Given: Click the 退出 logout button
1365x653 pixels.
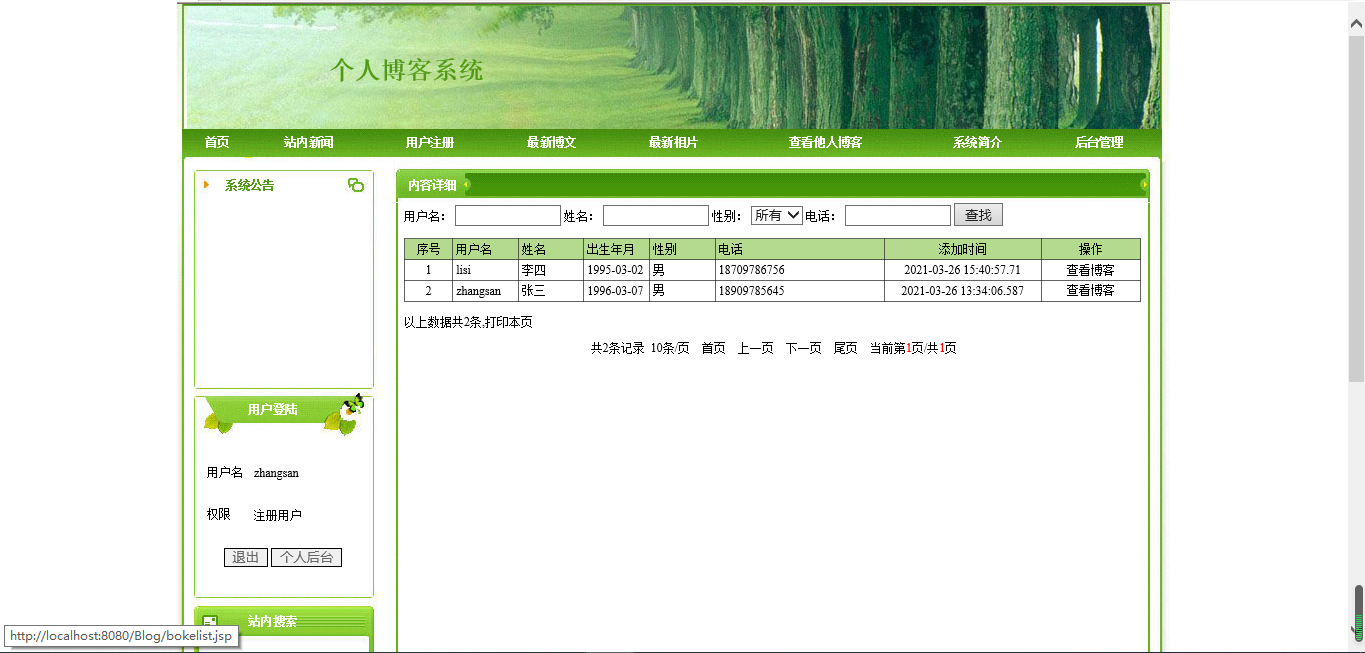Looking at the screenshot, I should click(246, 558).
